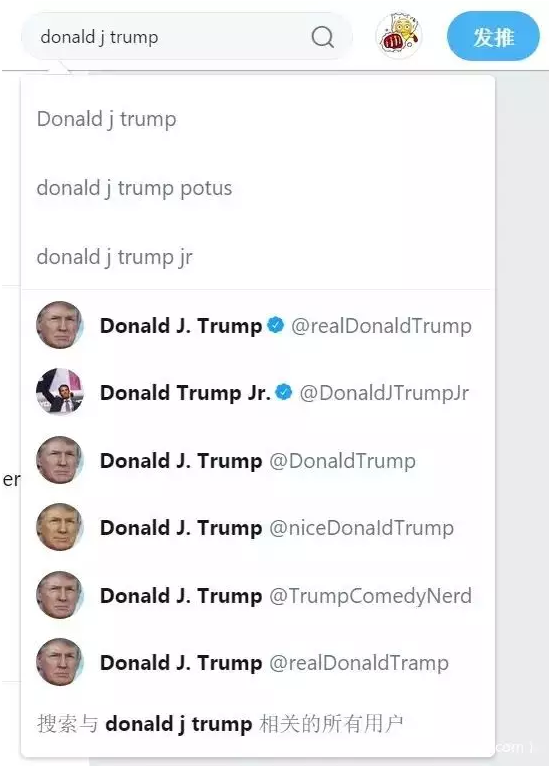This screenshot has width=557, height=770.
Task: Click the blue 发推 tweet button
Action: [493, 36]
